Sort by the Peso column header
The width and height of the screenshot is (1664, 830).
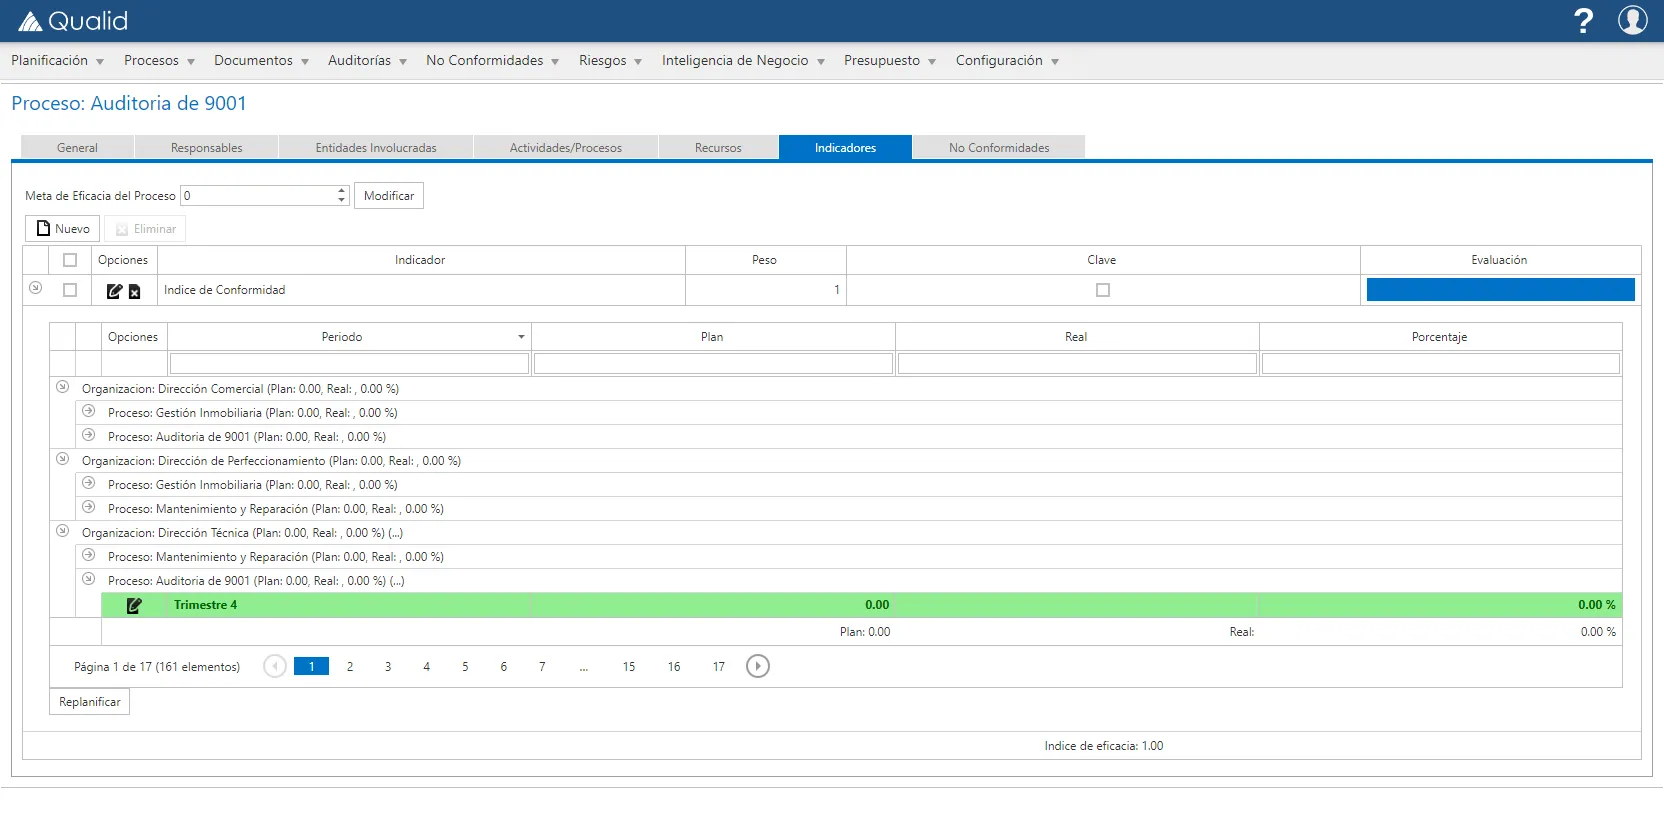coord(765,260)
